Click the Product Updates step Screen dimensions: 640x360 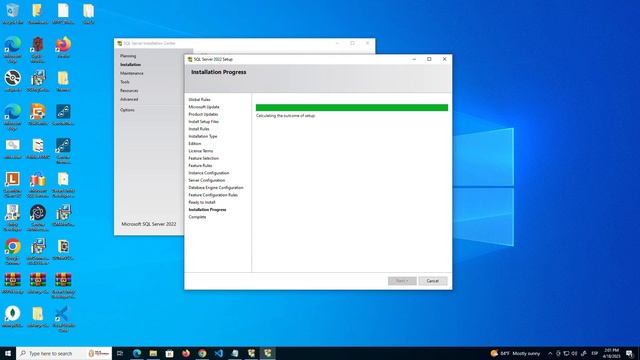(203, 114)
